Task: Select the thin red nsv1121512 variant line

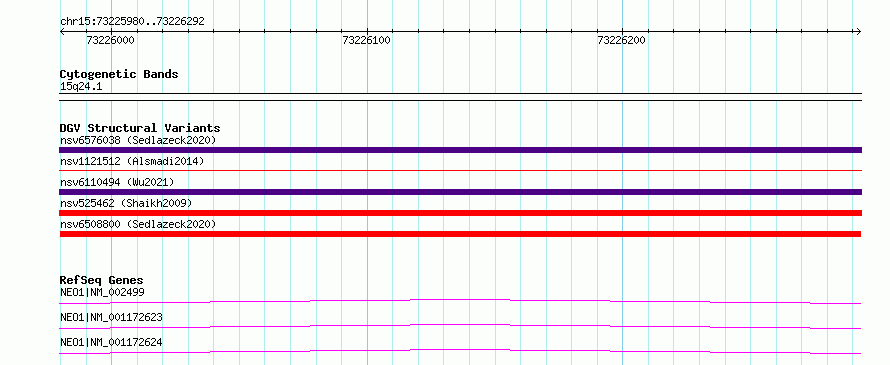Action: click(x=460, y=170)
